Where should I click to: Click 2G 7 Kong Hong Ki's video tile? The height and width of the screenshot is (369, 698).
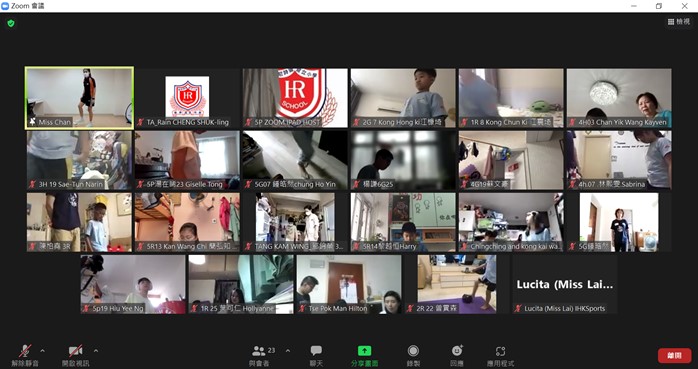click(x=403, y=98)
